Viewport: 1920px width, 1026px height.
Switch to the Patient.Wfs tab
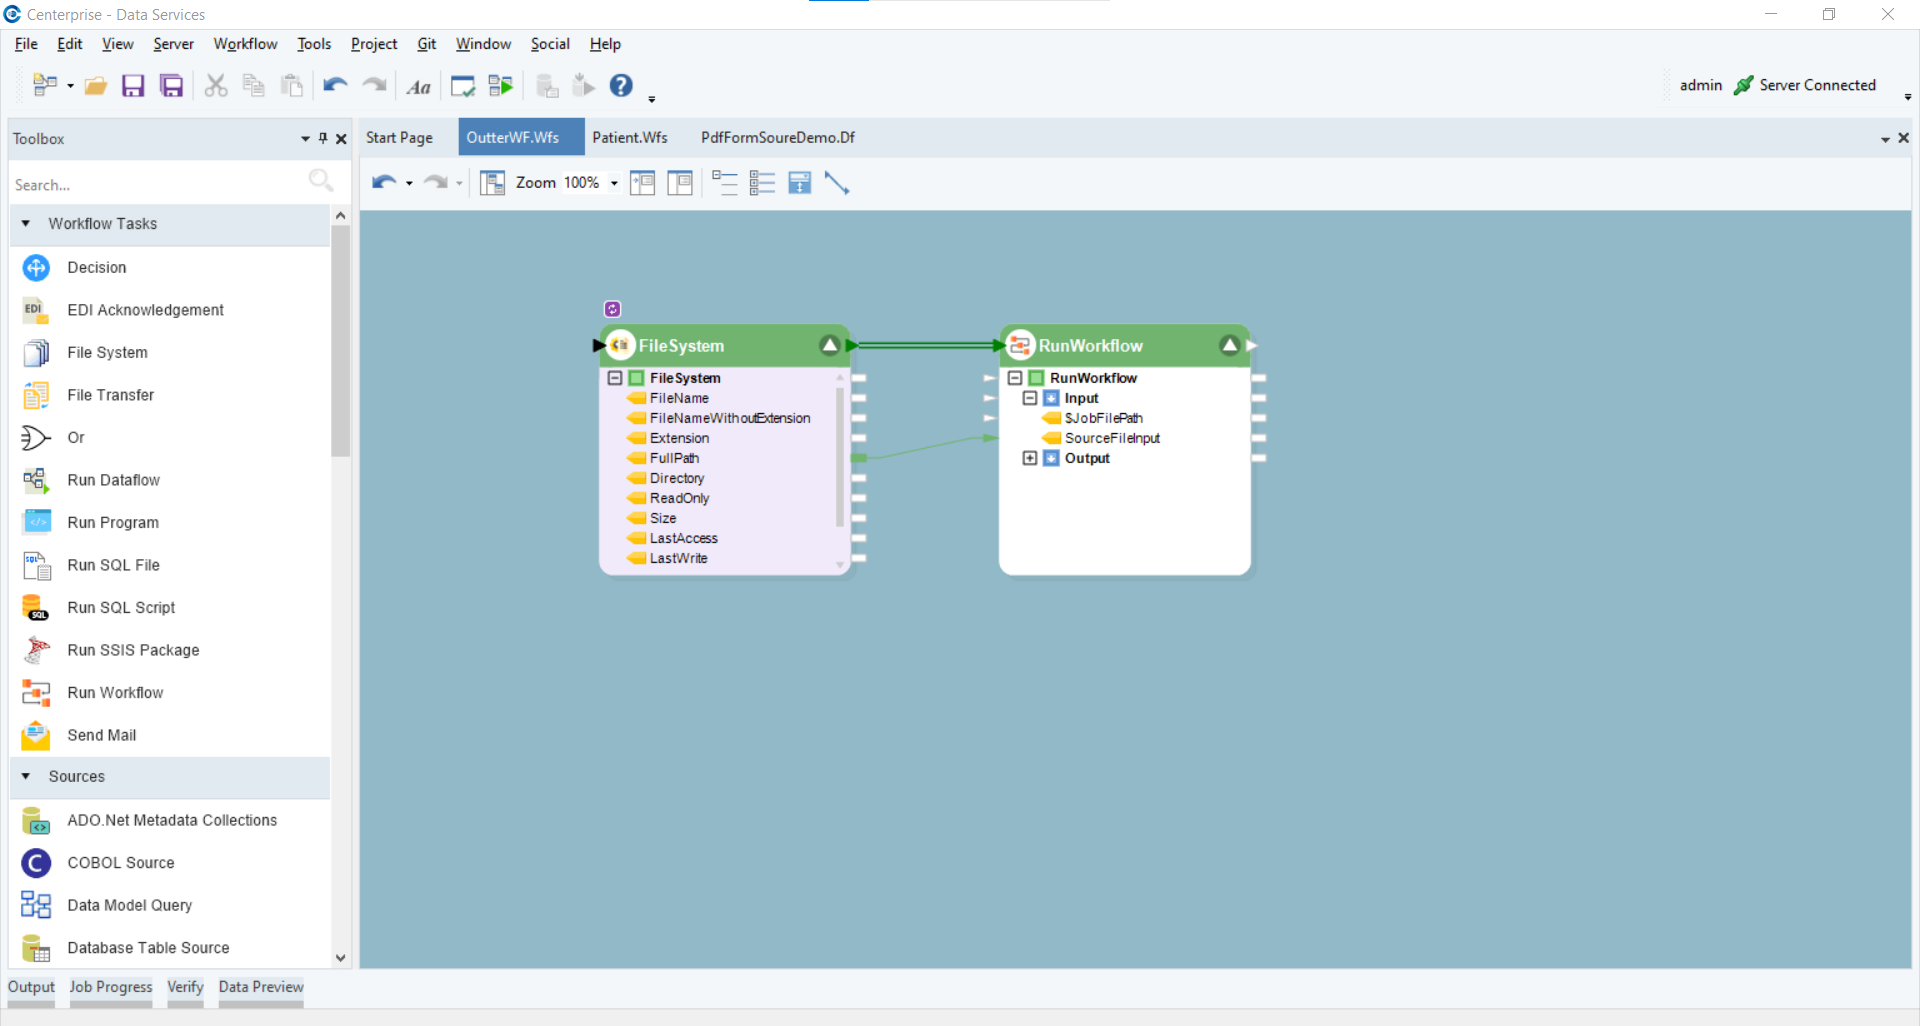[x=629, y=137]
